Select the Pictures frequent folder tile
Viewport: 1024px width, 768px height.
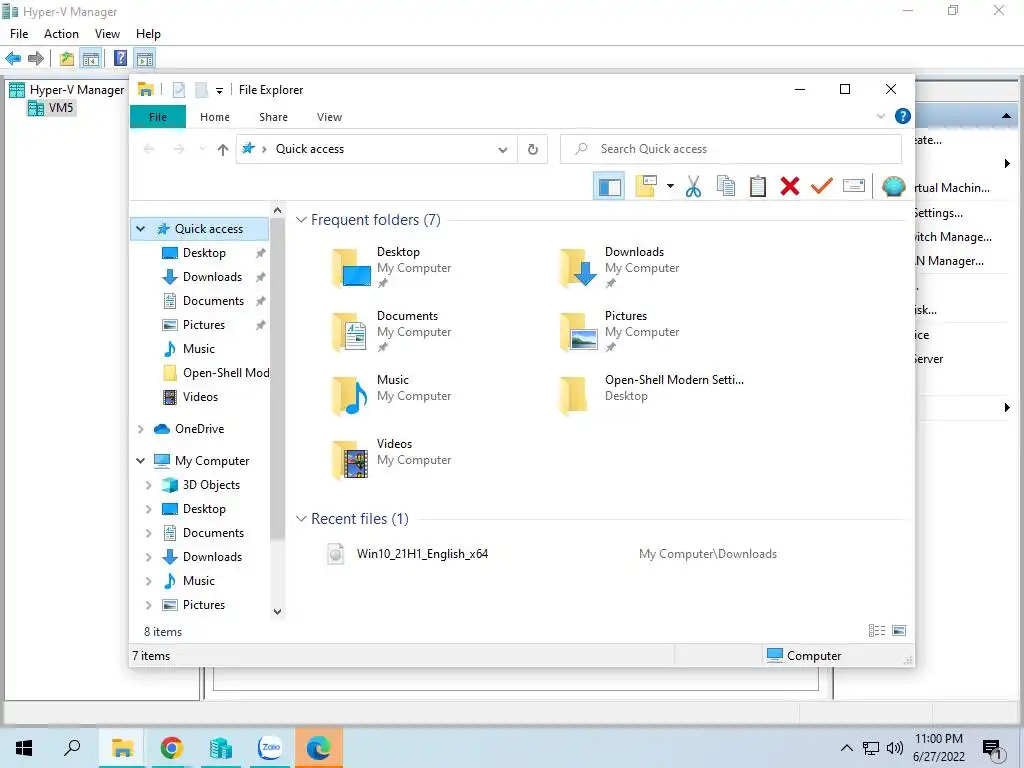coord(619,332)
